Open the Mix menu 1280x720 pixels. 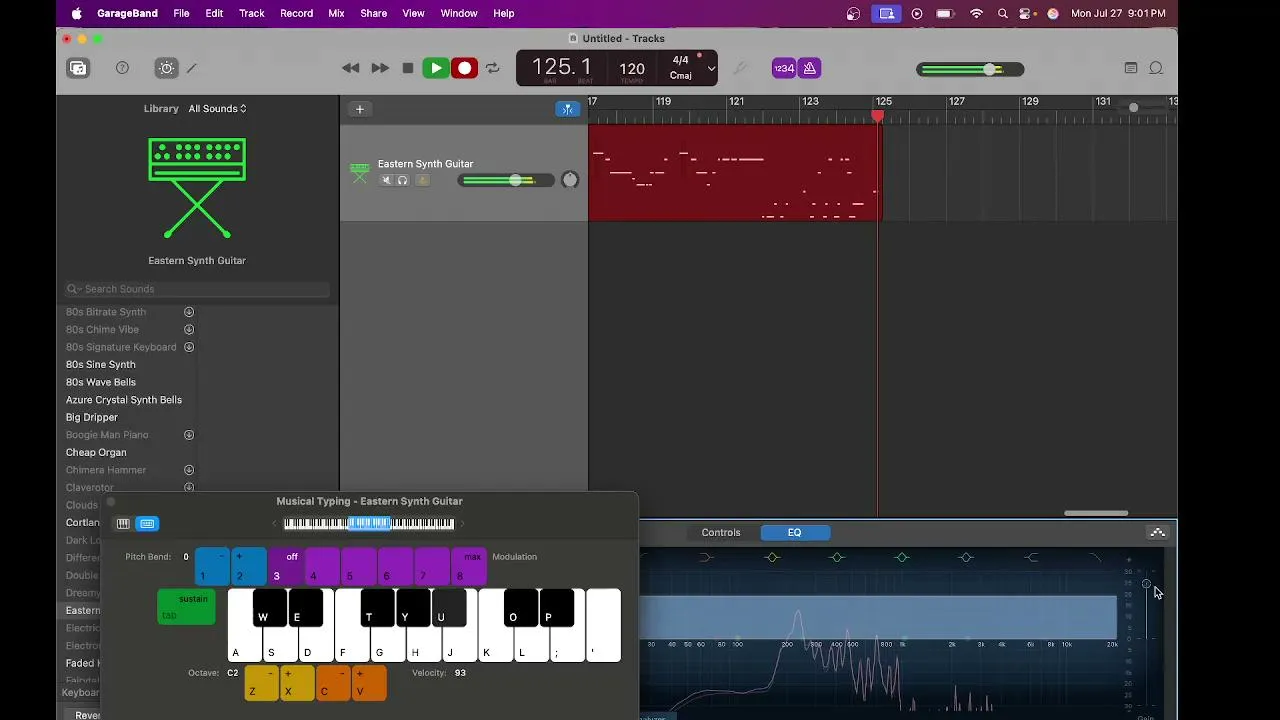[336, 13]
